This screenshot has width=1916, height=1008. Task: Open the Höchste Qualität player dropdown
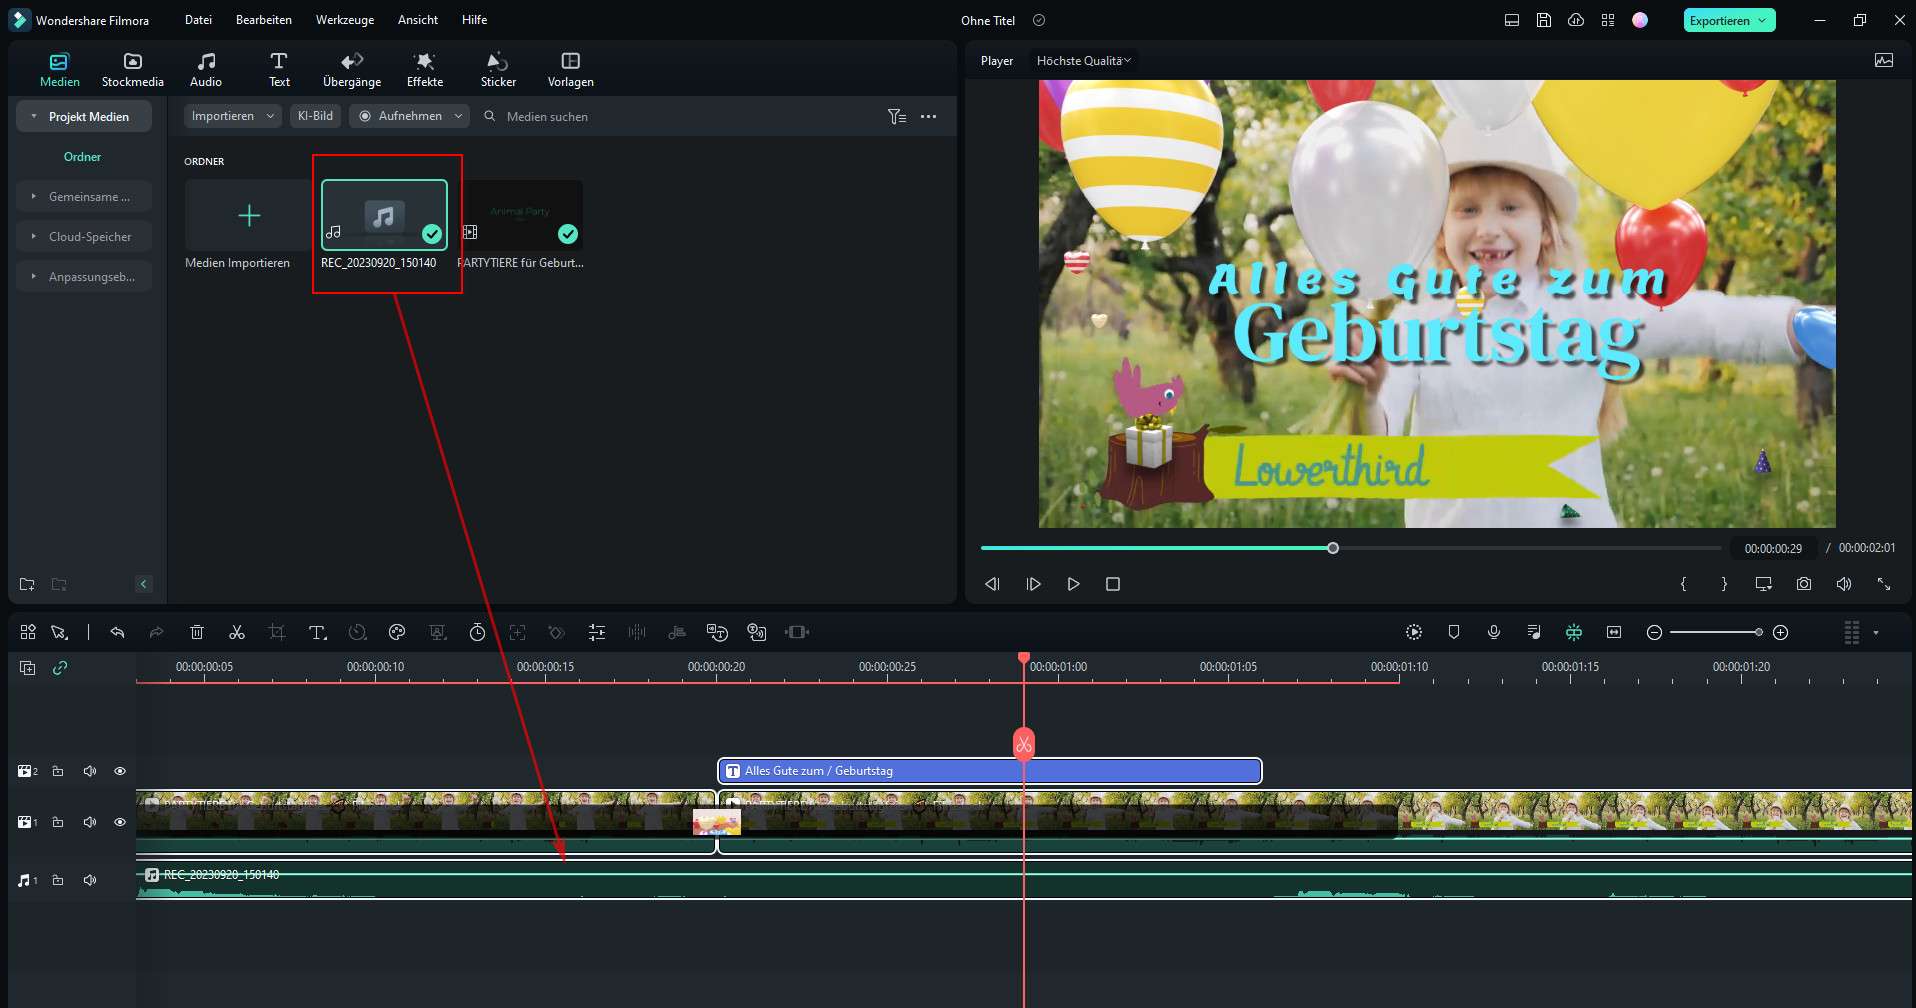[1084, 61]
